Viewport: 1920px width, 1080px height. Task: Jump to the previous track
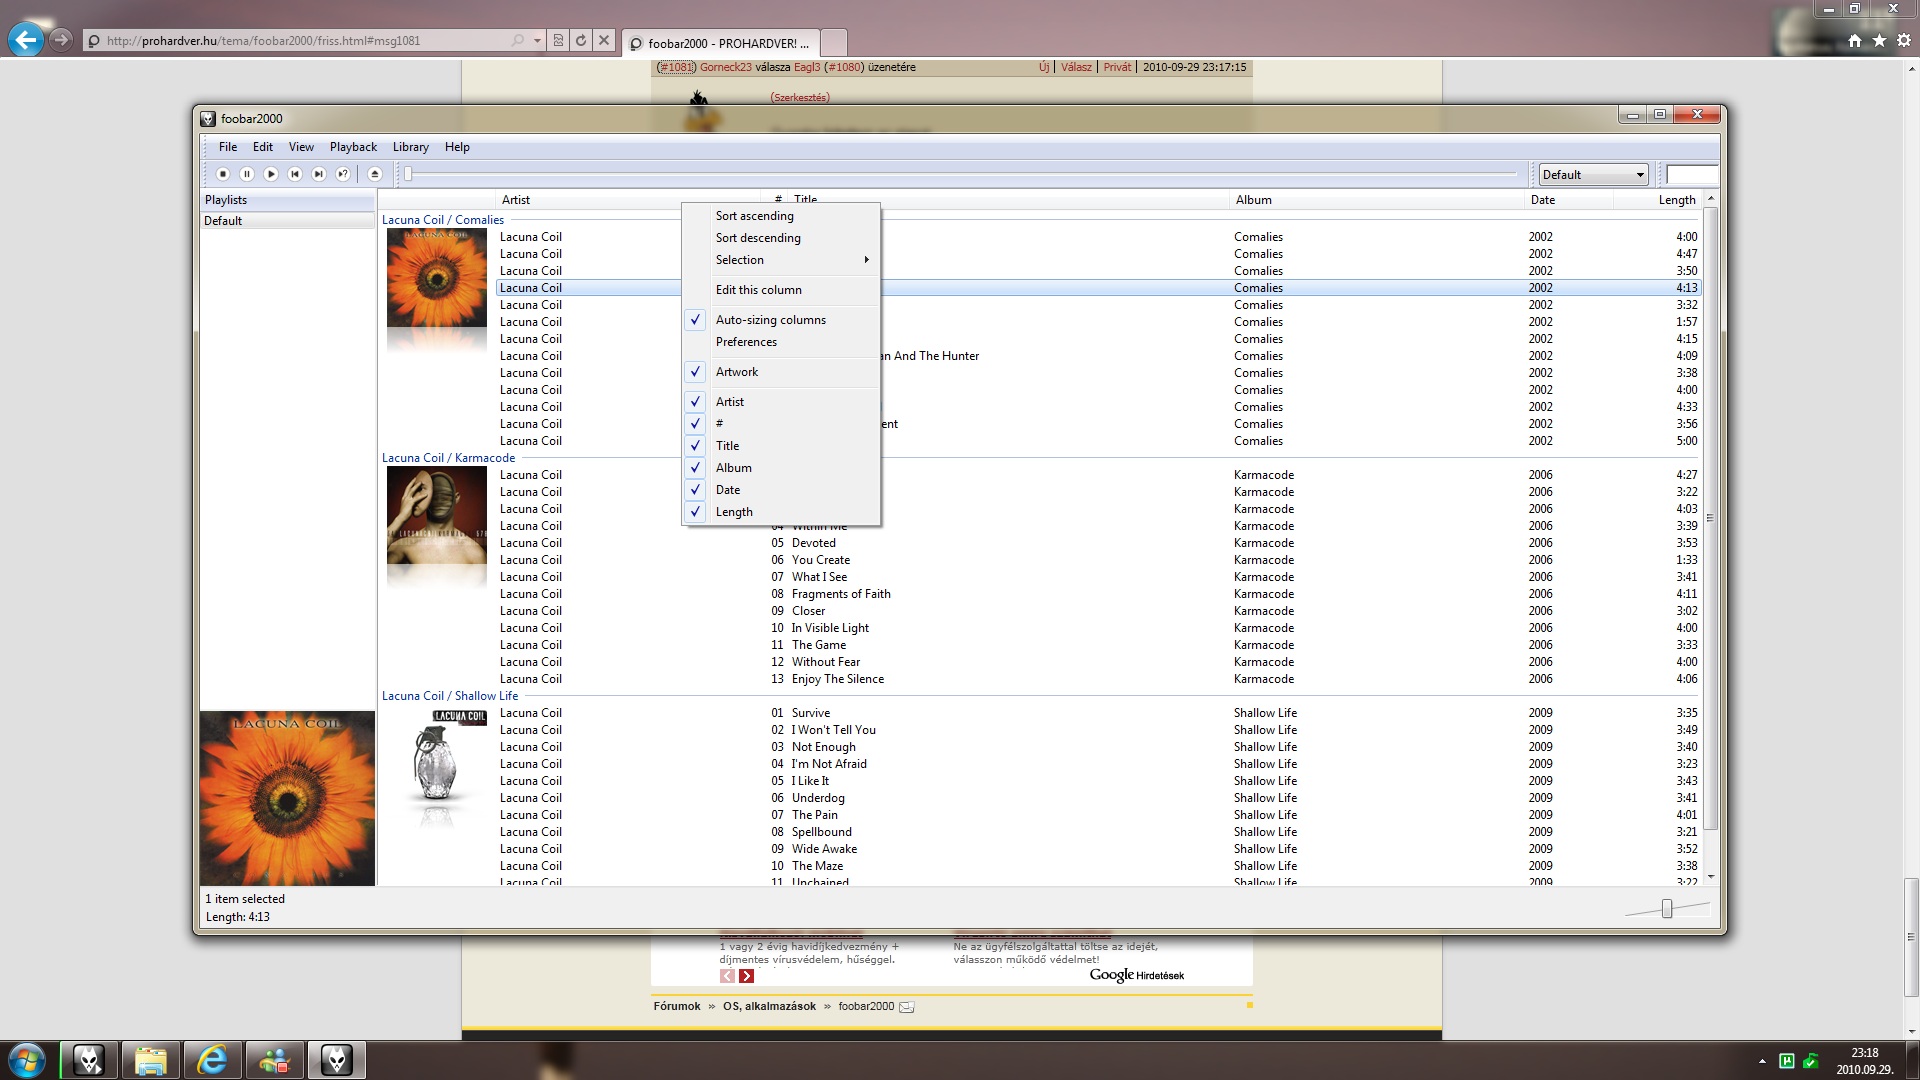[295, 174]
